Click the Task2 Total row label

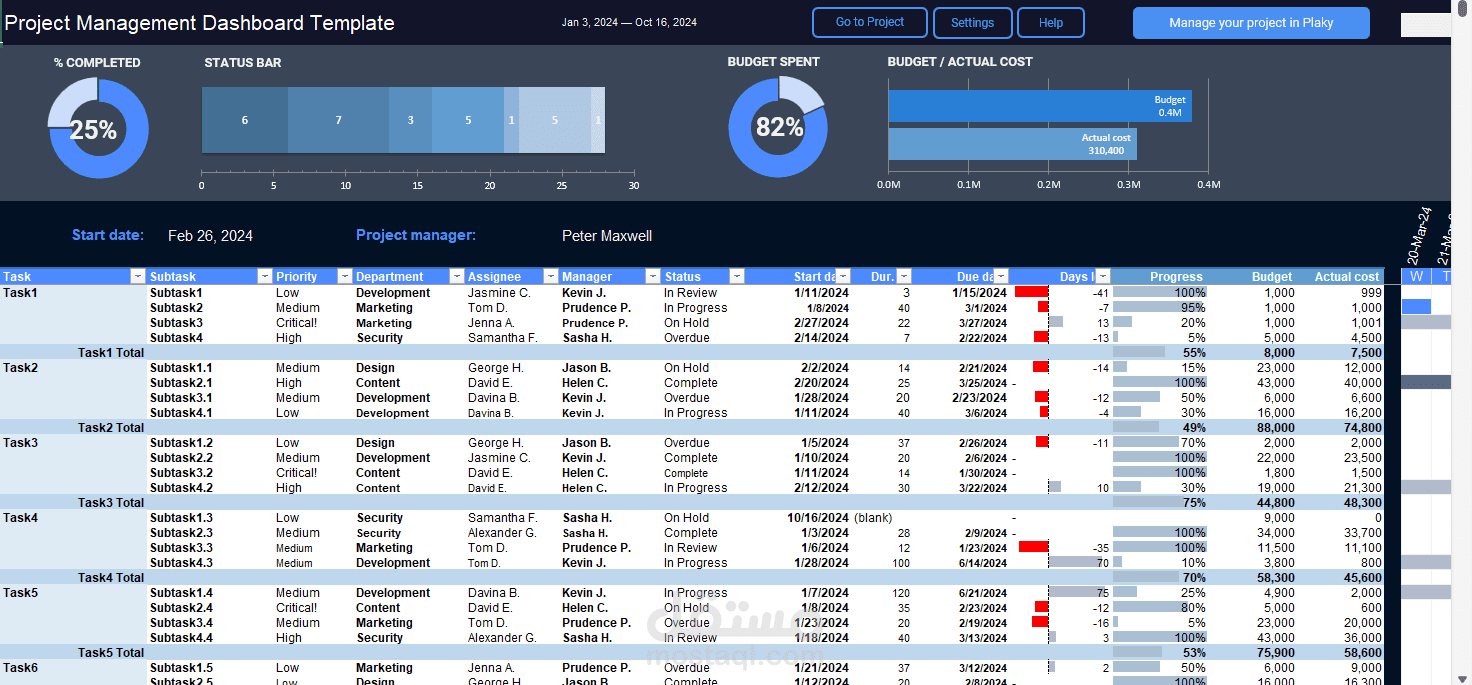(111, 428)
